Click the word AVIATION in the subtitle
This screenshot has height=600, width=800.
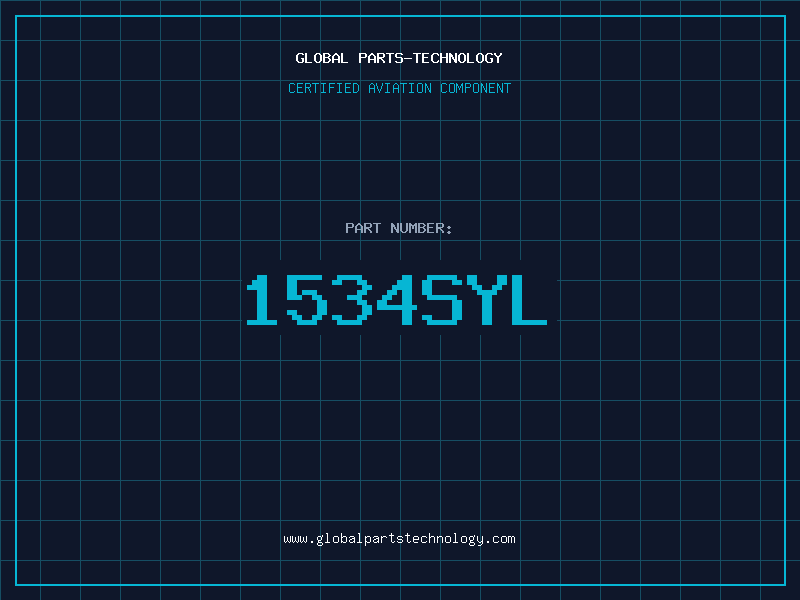point(399,88)
